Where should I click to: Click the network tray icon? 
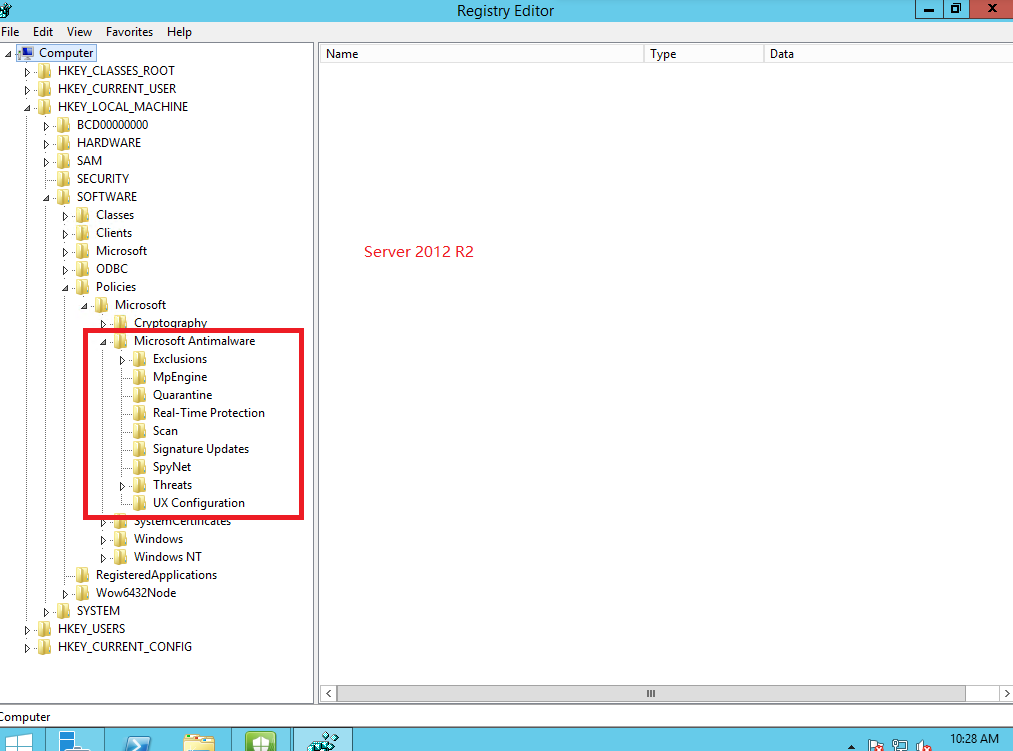point(900,746)
